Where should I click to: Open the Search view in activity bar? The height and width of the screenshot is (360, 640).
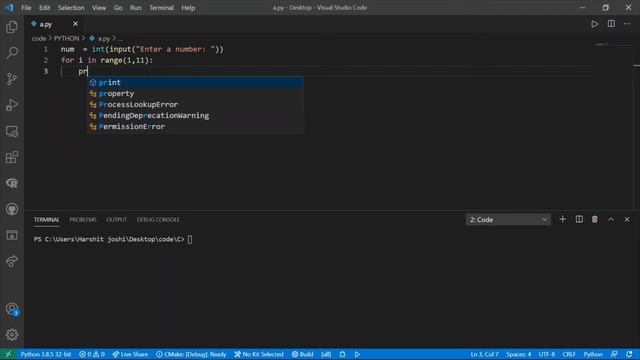(x=12, y=53)
